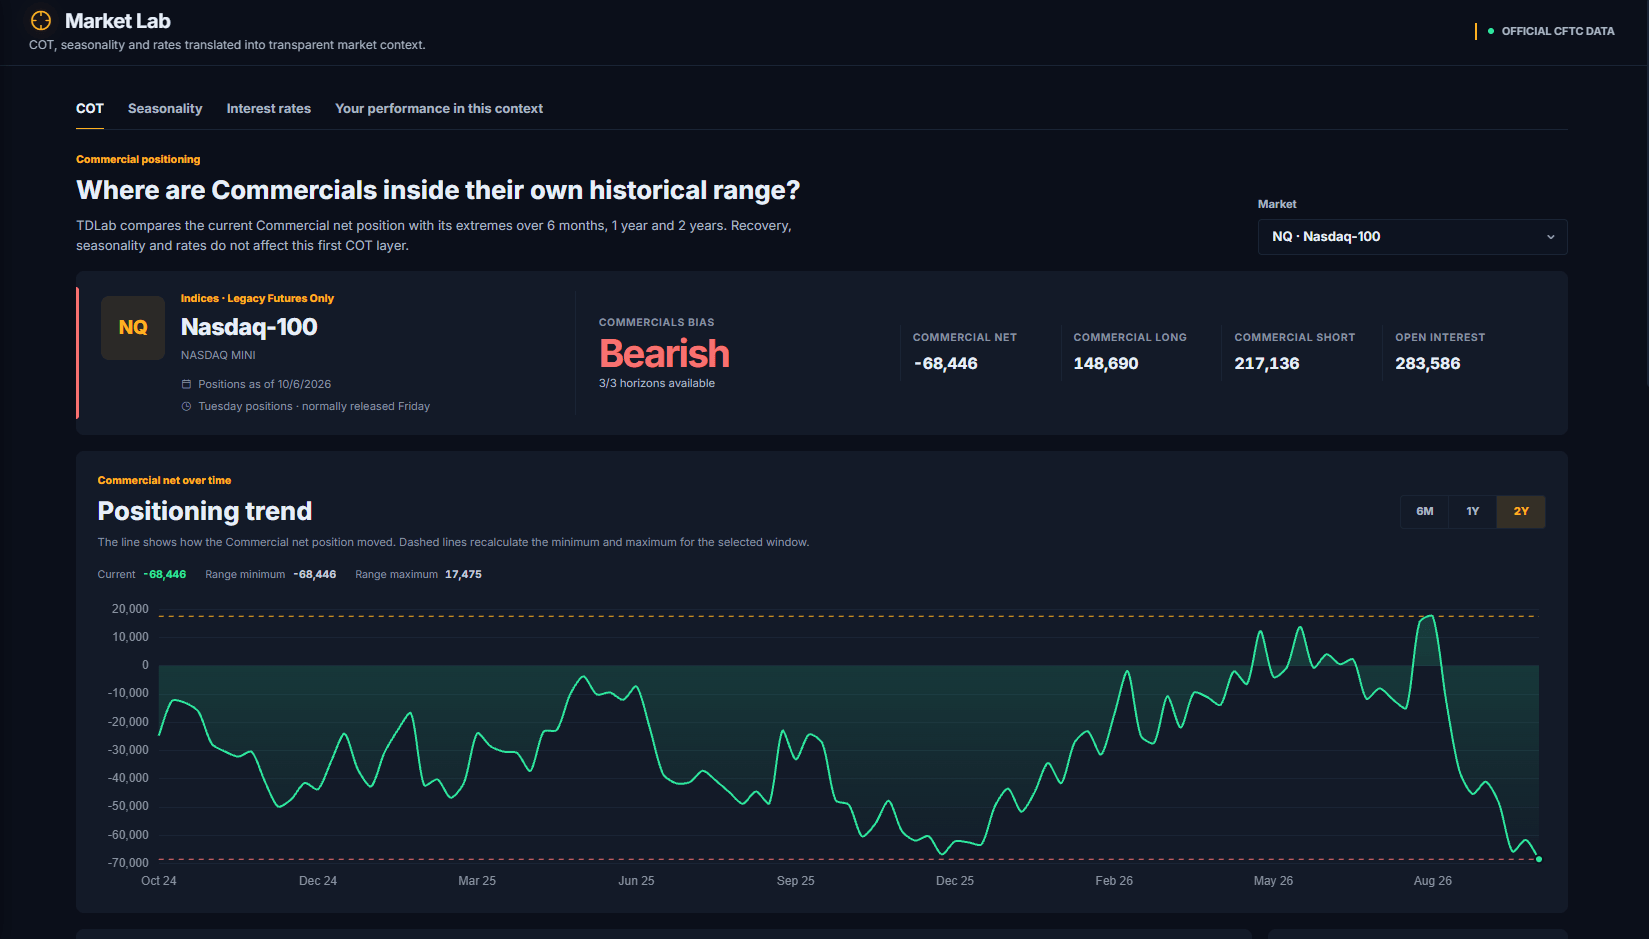This screenshot has height=939, width=1649.
Task: Click the calendar icon beside Positions as of
Action: (186, 384)
